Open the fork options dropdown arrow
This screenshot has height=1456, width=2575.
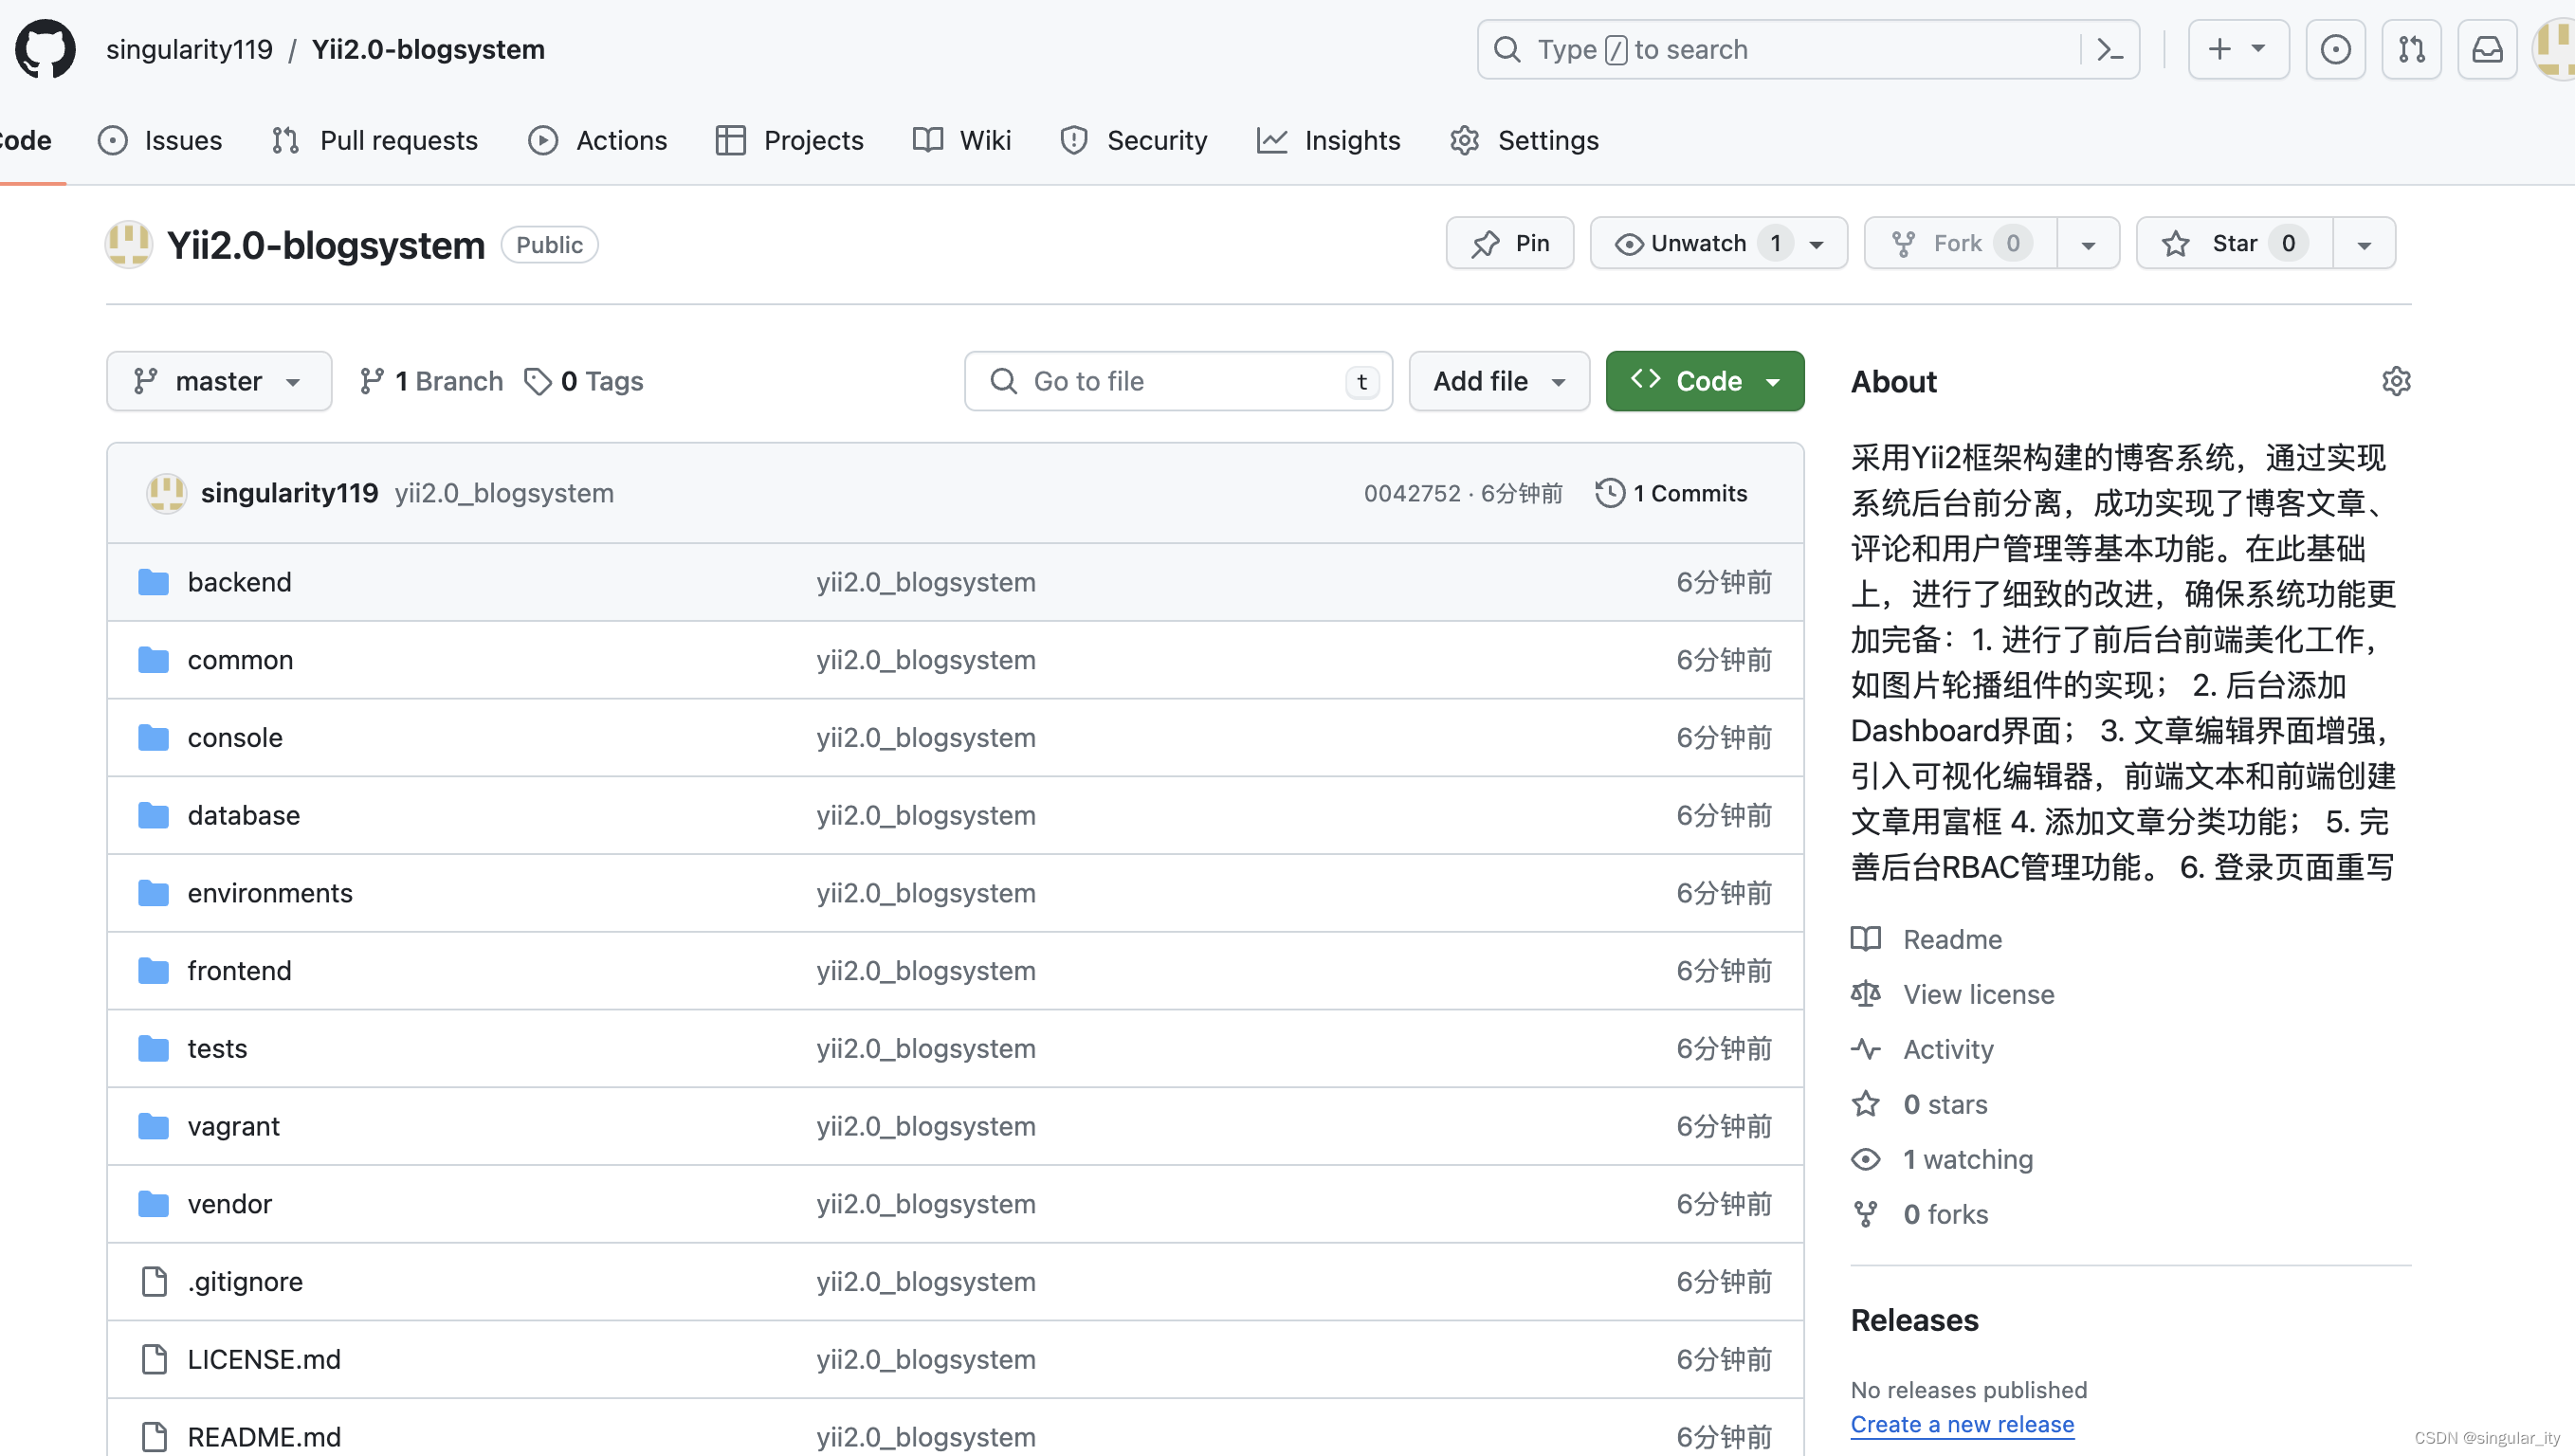[x=2088, y=244]
